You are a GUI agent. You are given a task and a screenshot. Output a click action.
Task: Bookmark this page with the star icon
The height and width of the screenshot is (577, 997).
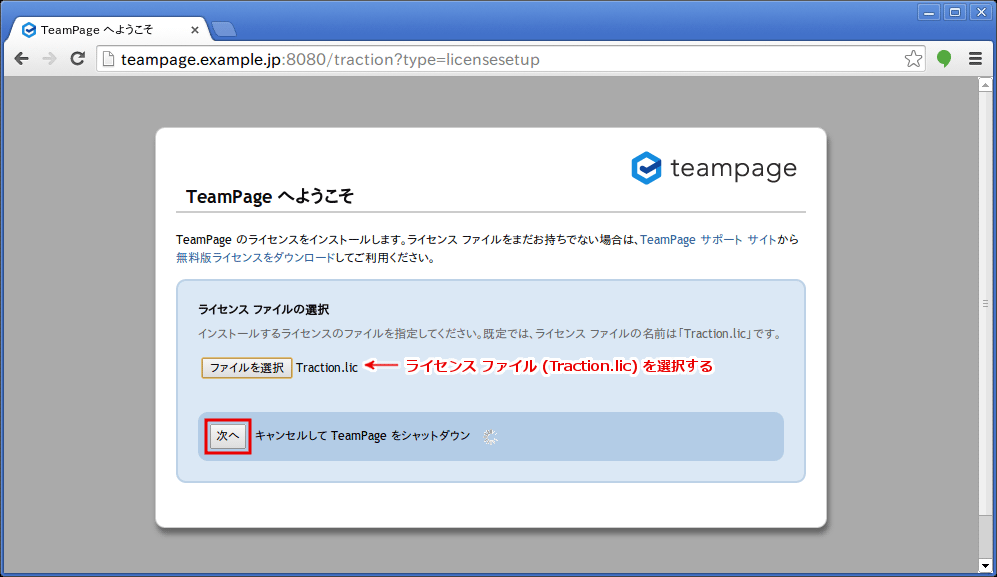coord(913,59)
